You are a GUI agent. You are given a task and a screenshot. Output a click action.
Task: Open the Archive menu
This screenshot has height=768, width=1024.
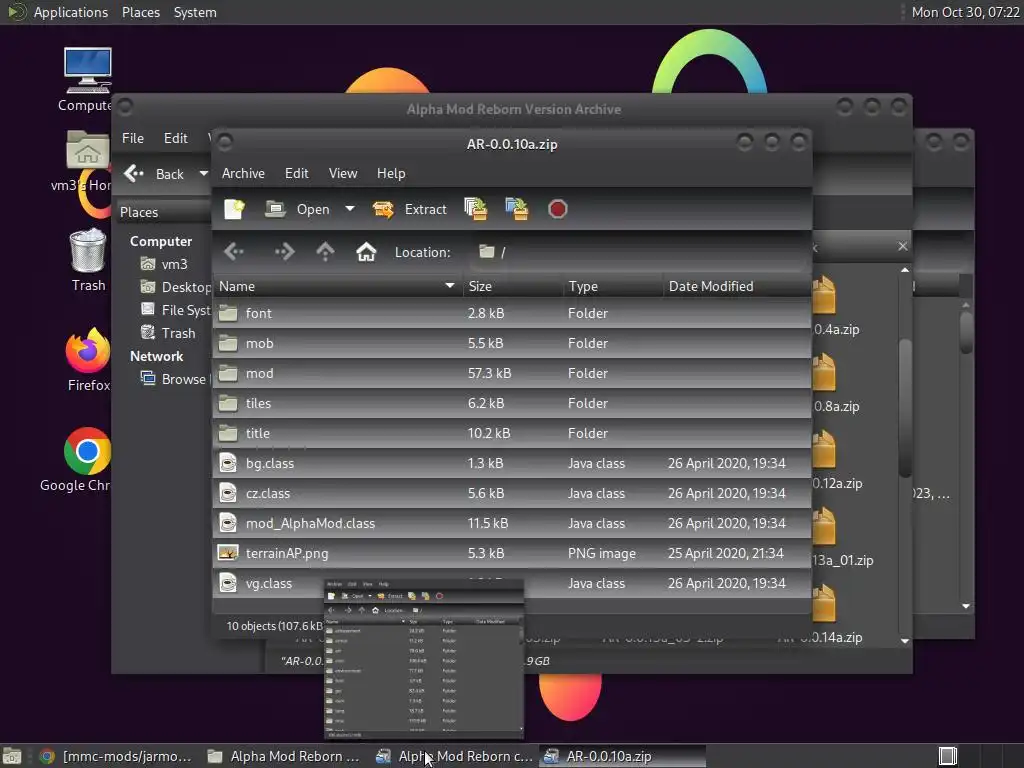point(243,173)
